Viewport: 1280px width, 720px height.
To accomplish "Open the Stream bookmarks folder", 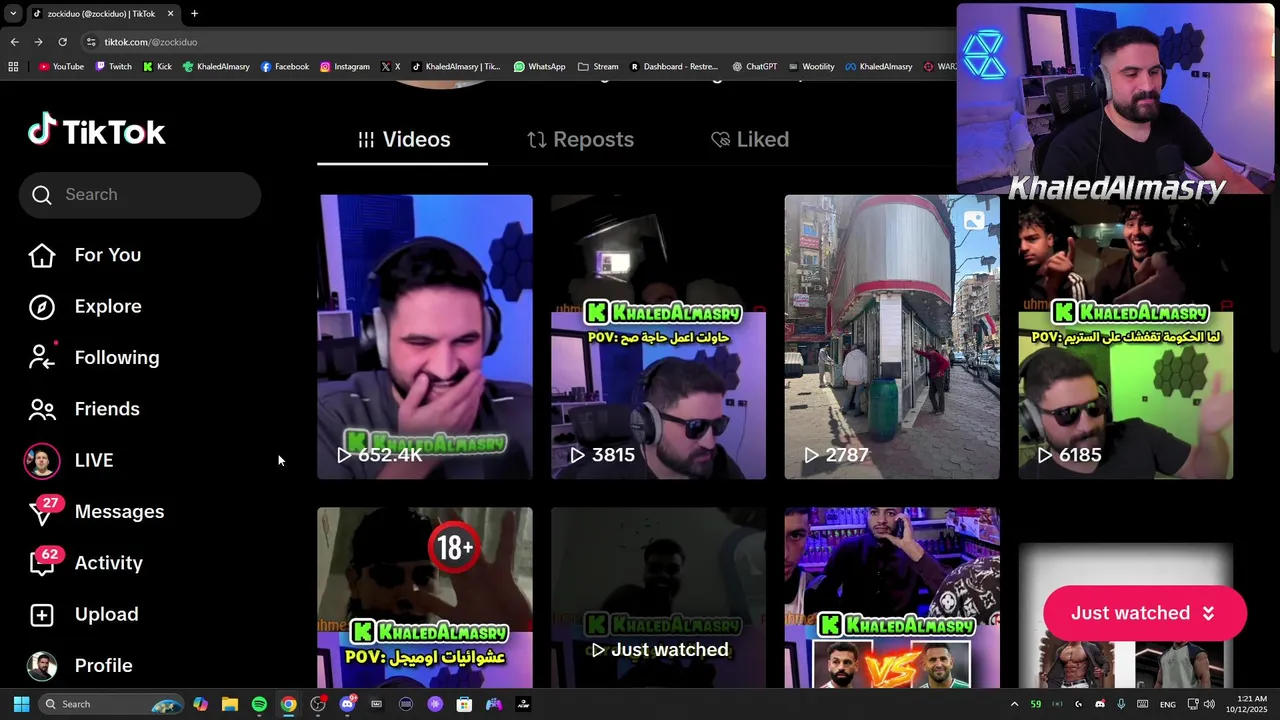I will coord(598,67).
